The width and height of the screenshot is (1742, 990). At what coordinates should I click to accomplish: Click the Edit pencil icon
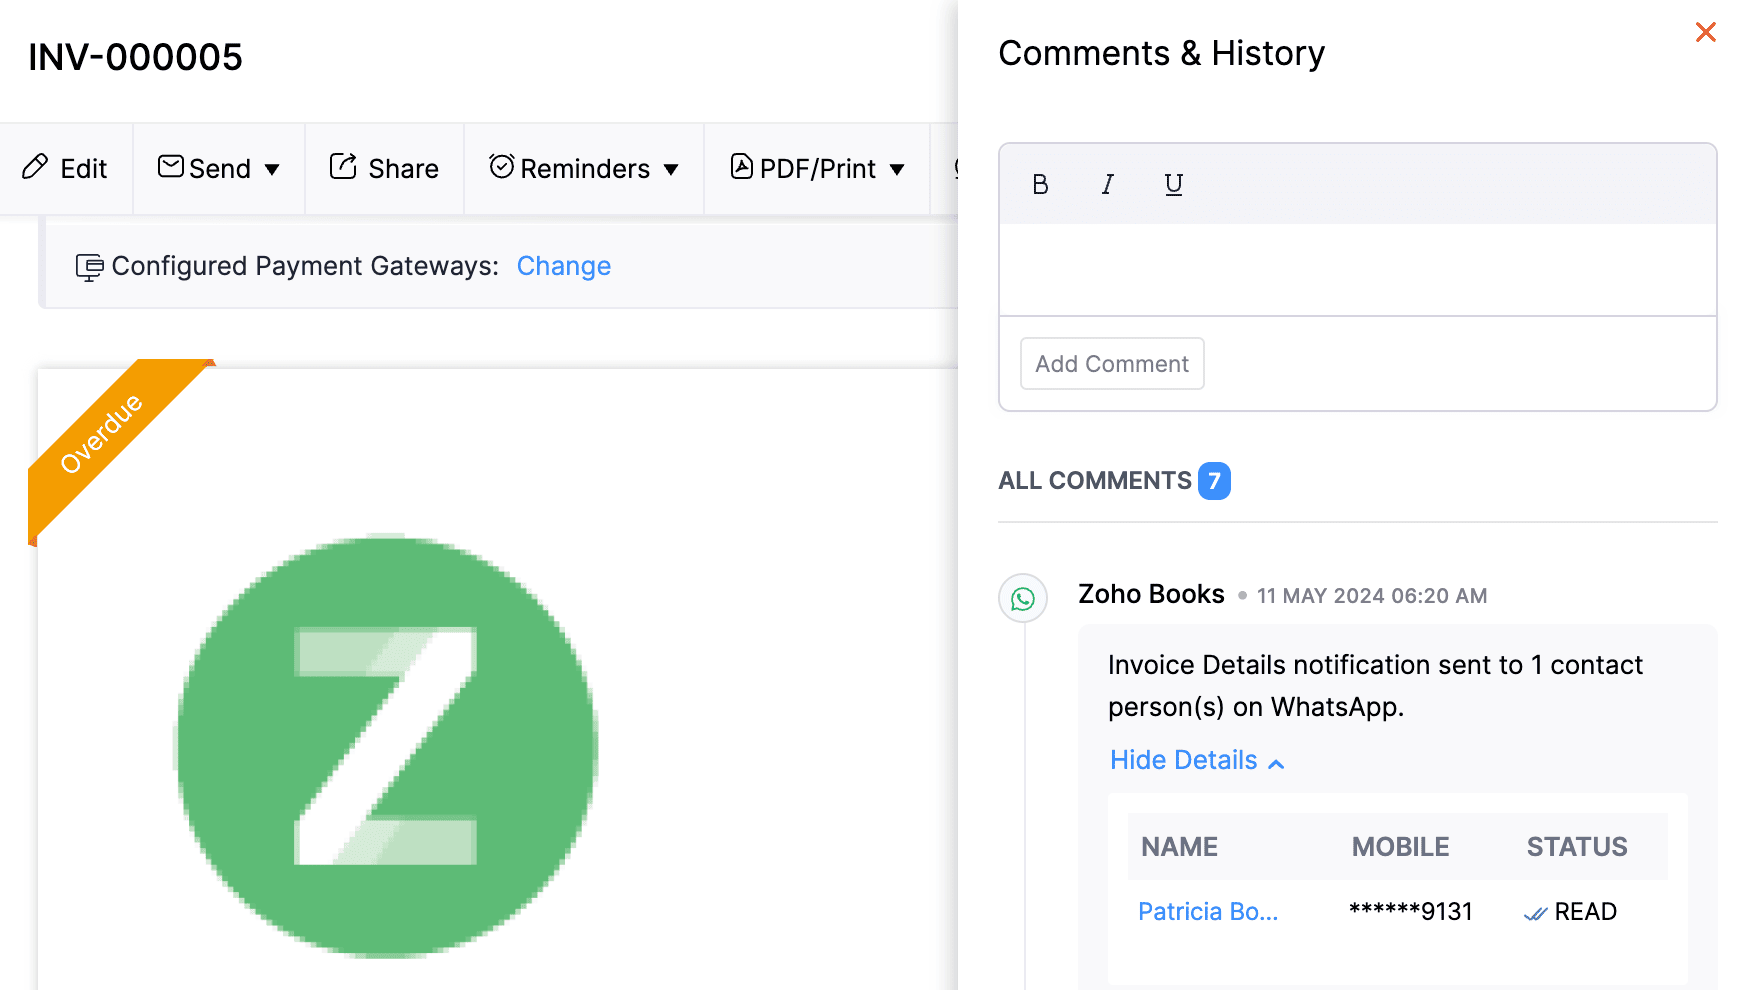tap(35, 167)
